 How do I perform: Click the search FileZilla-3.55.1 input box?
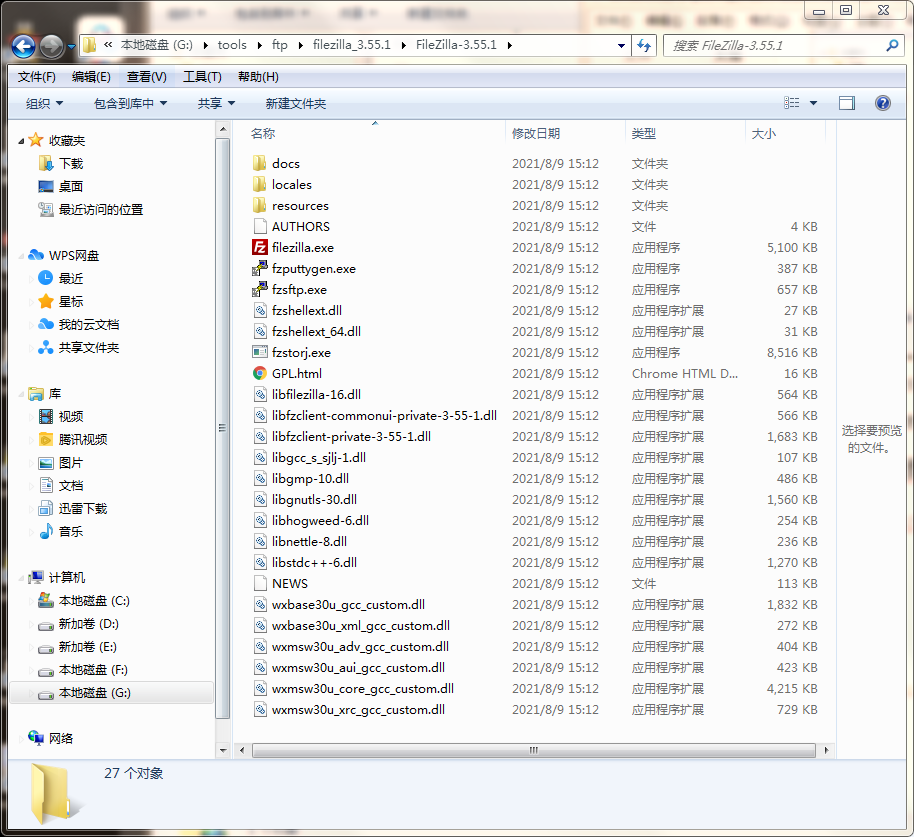775,45
